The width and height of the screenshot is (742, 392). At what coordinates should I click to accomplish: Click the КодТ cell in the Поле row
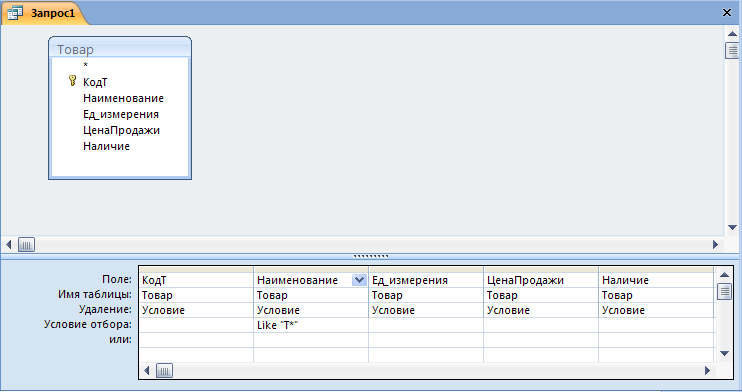tap(196, 280)
